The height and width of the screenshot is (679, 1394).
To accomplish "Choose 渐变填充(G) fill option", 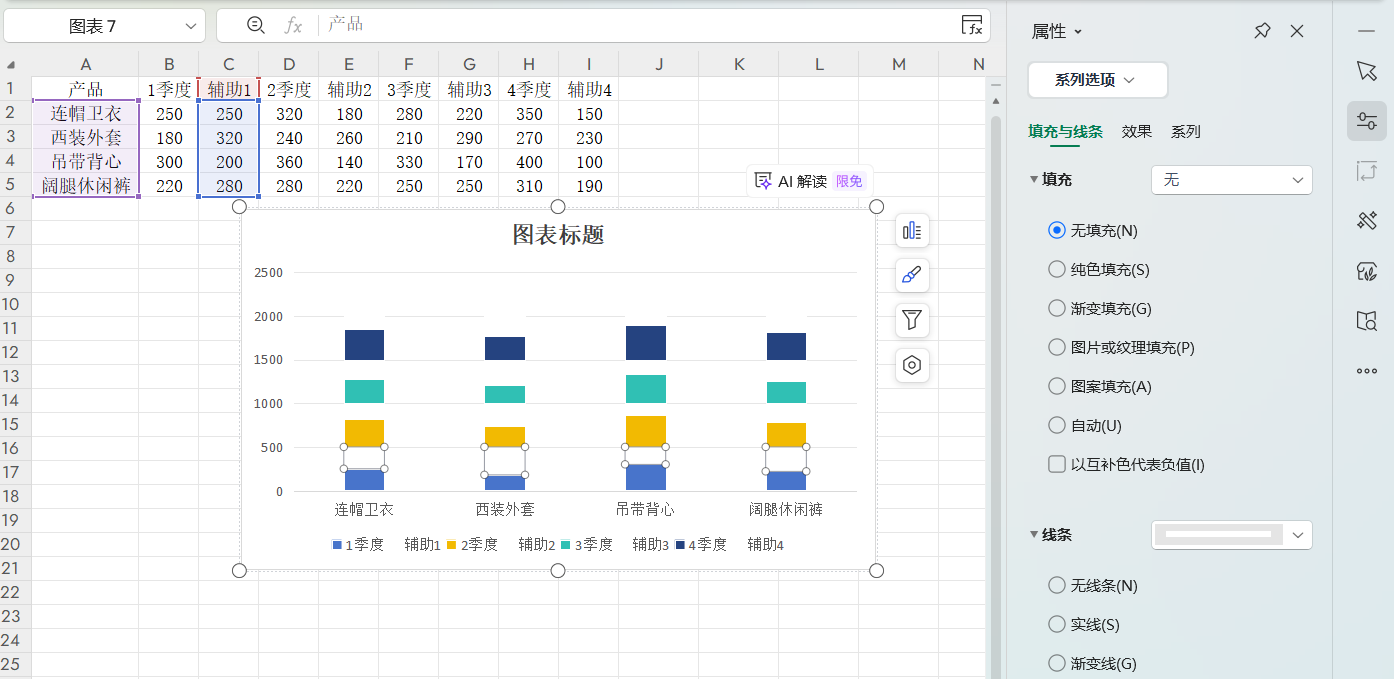I will click(1057, 308).
